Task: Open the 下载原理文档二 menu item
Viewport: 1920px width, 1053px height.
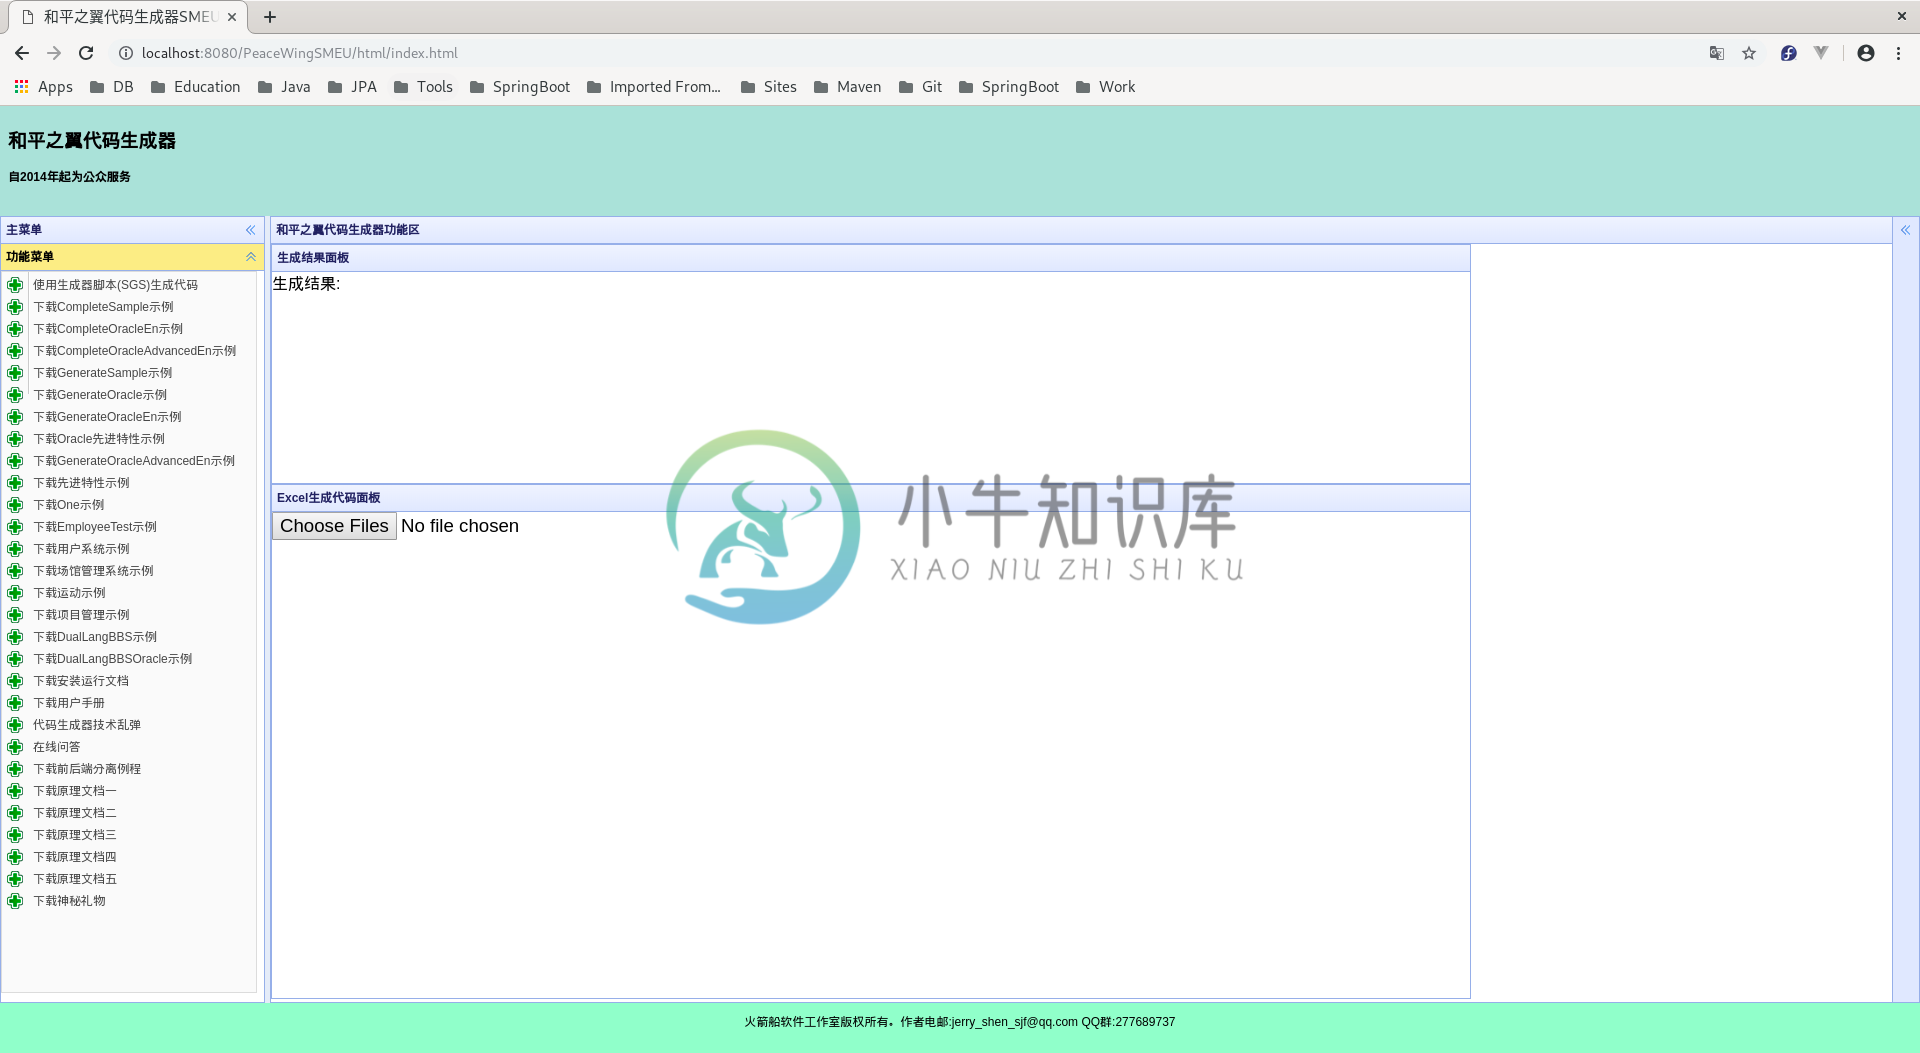Action: (75, 813)
